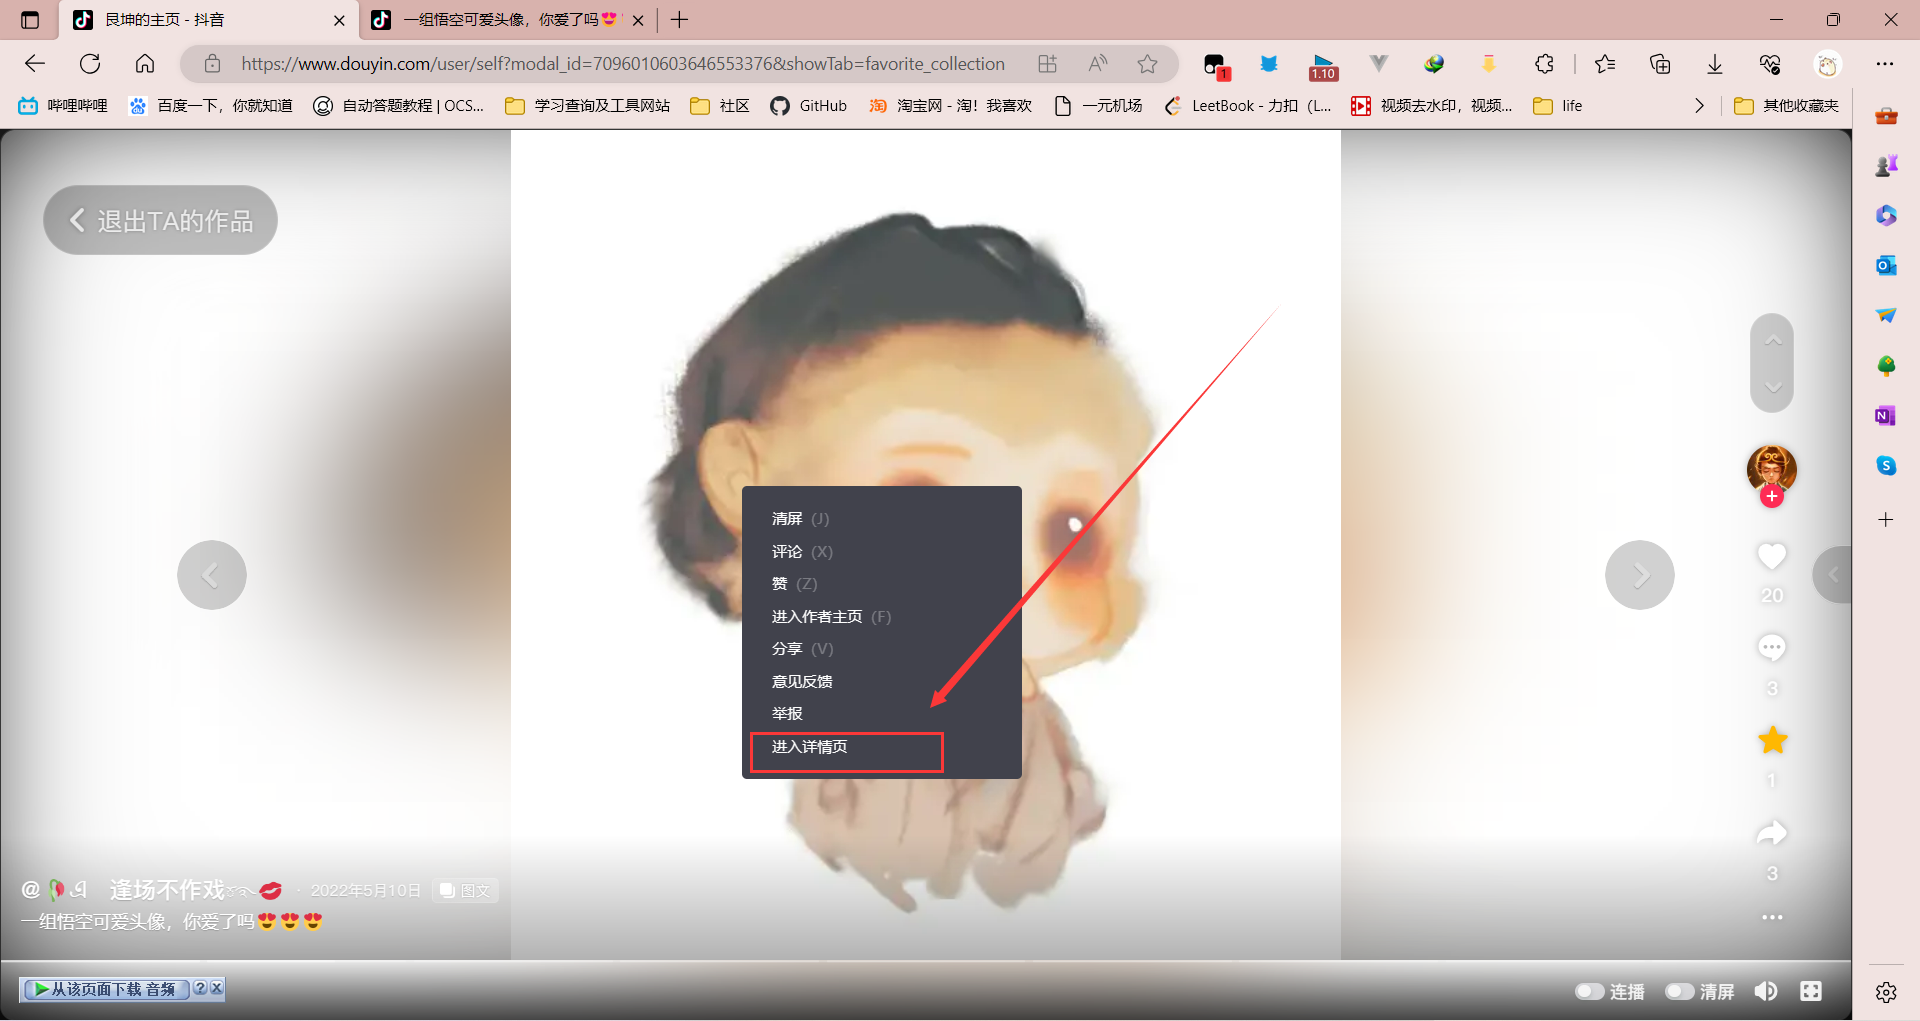Expand the life bookmark folder
This screenshot has width=1920, height=1021.
[x=1558, y=106]
